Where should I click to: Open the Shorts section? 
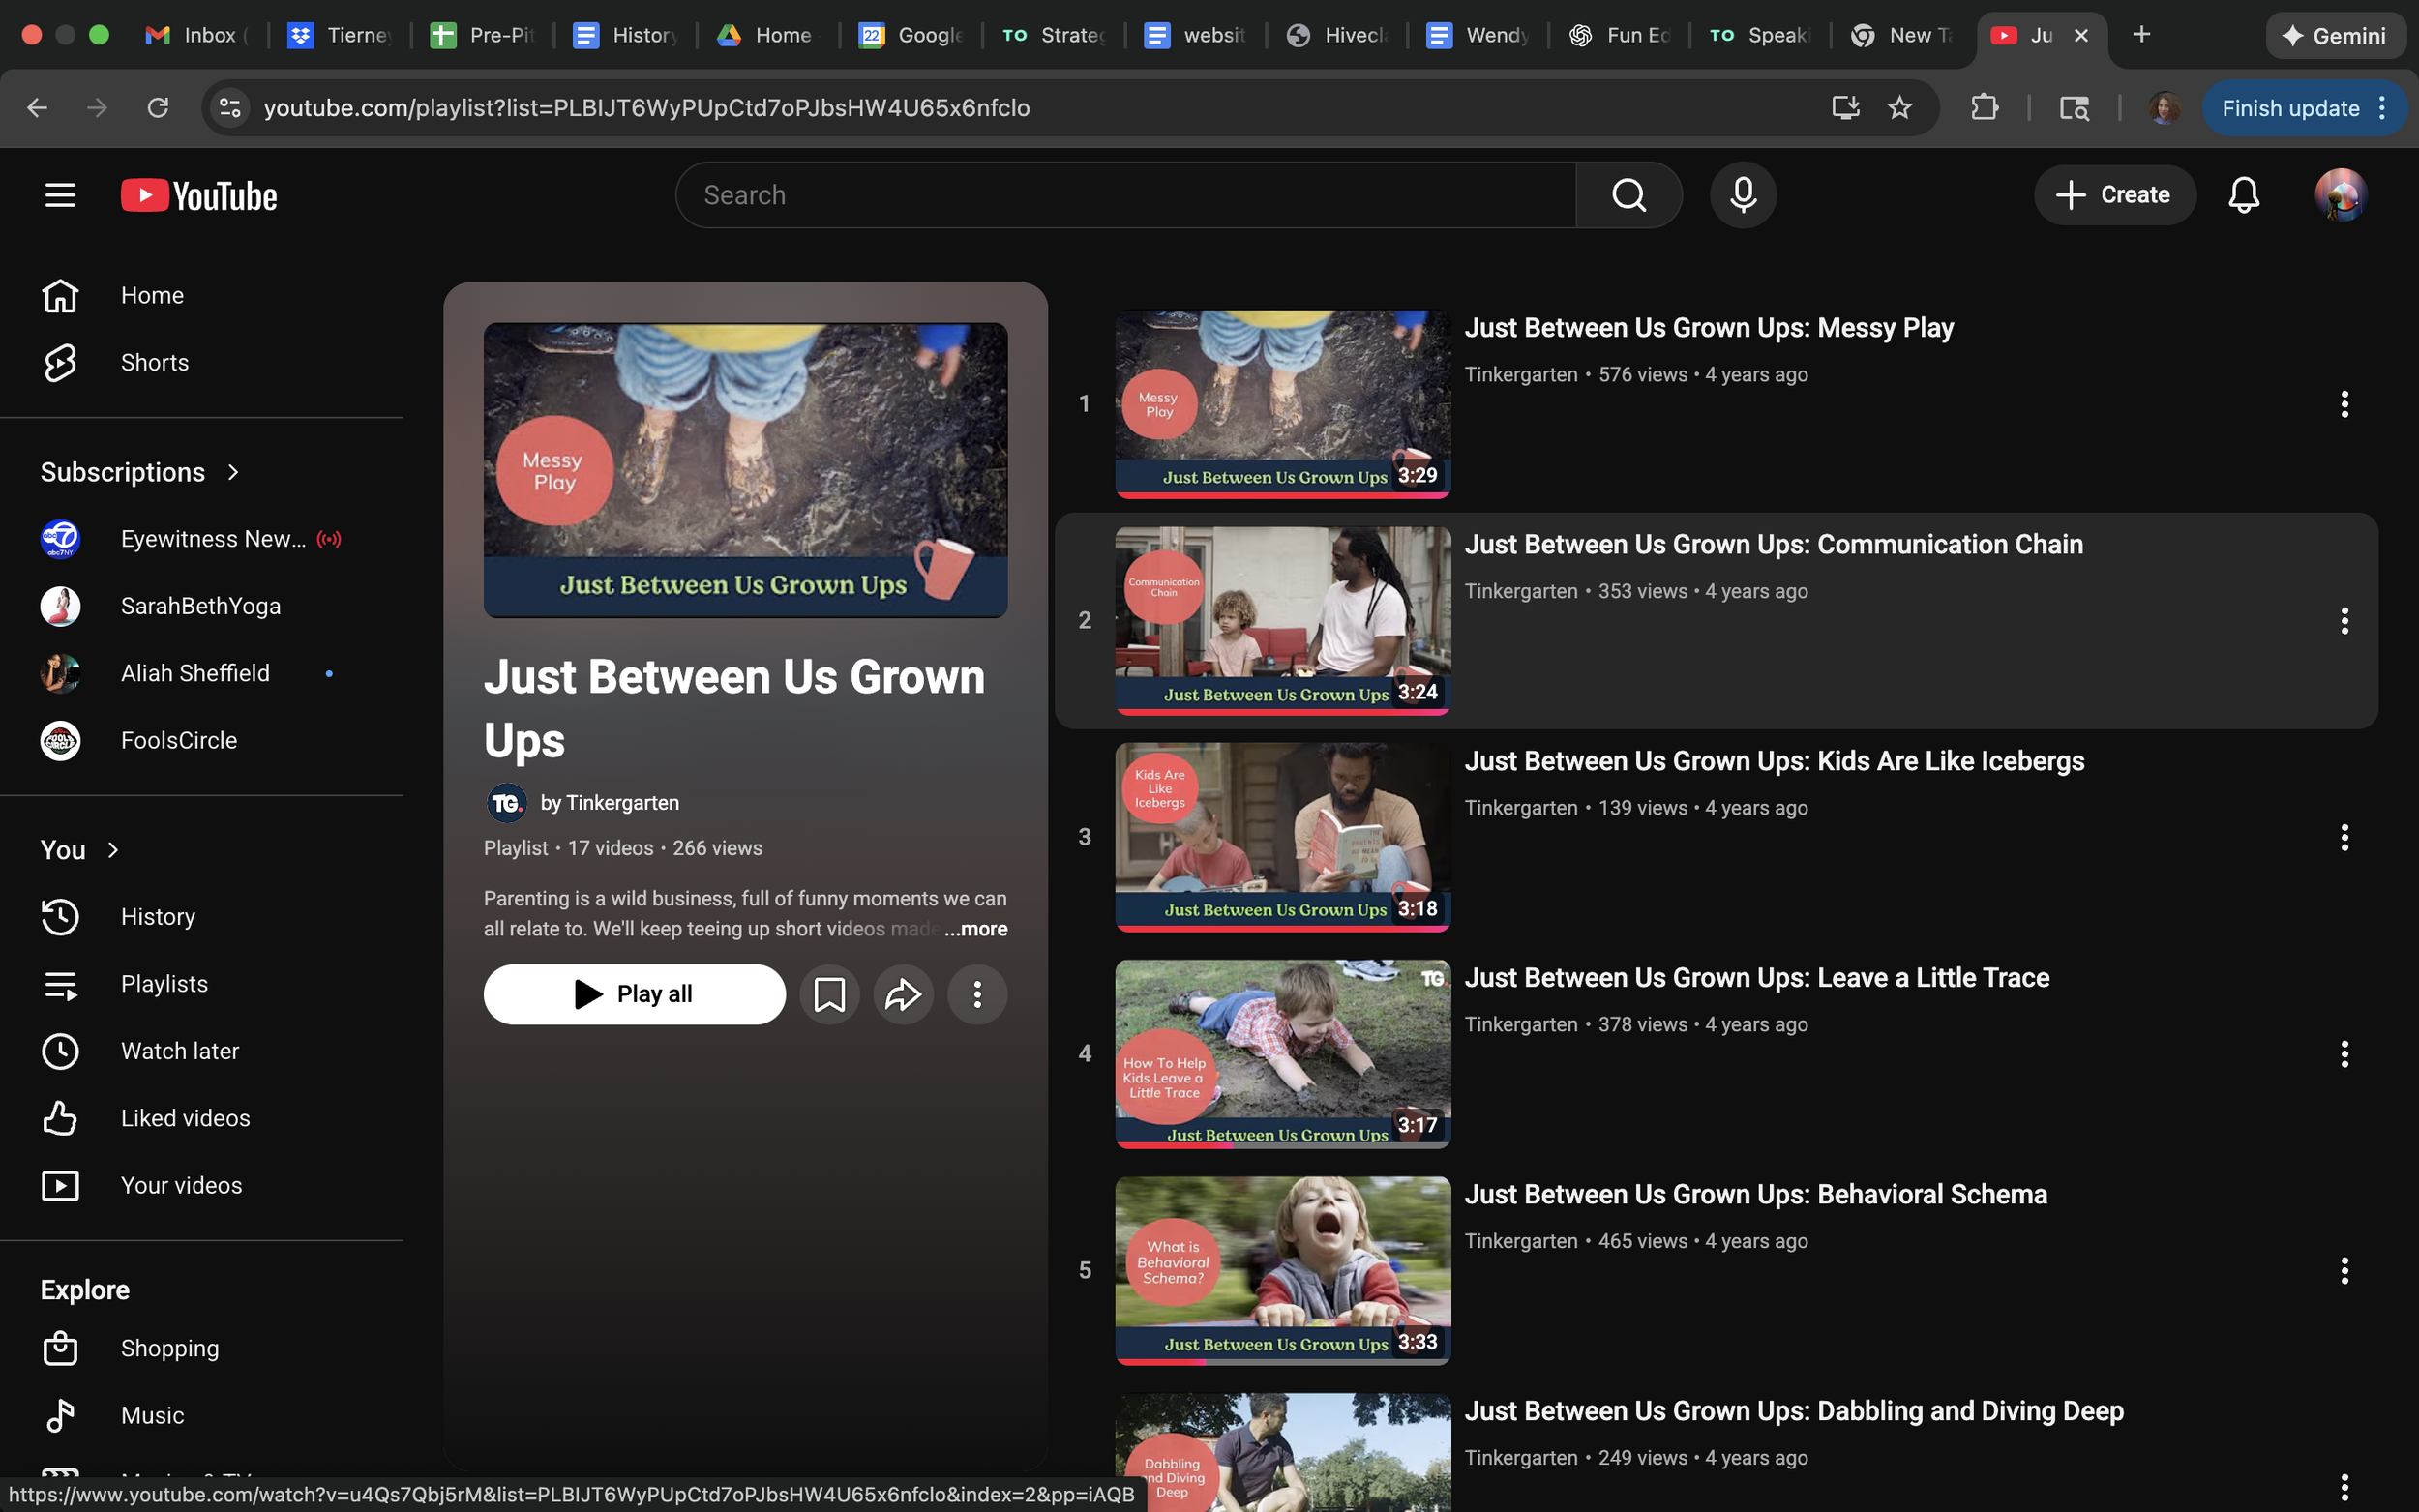154,362
